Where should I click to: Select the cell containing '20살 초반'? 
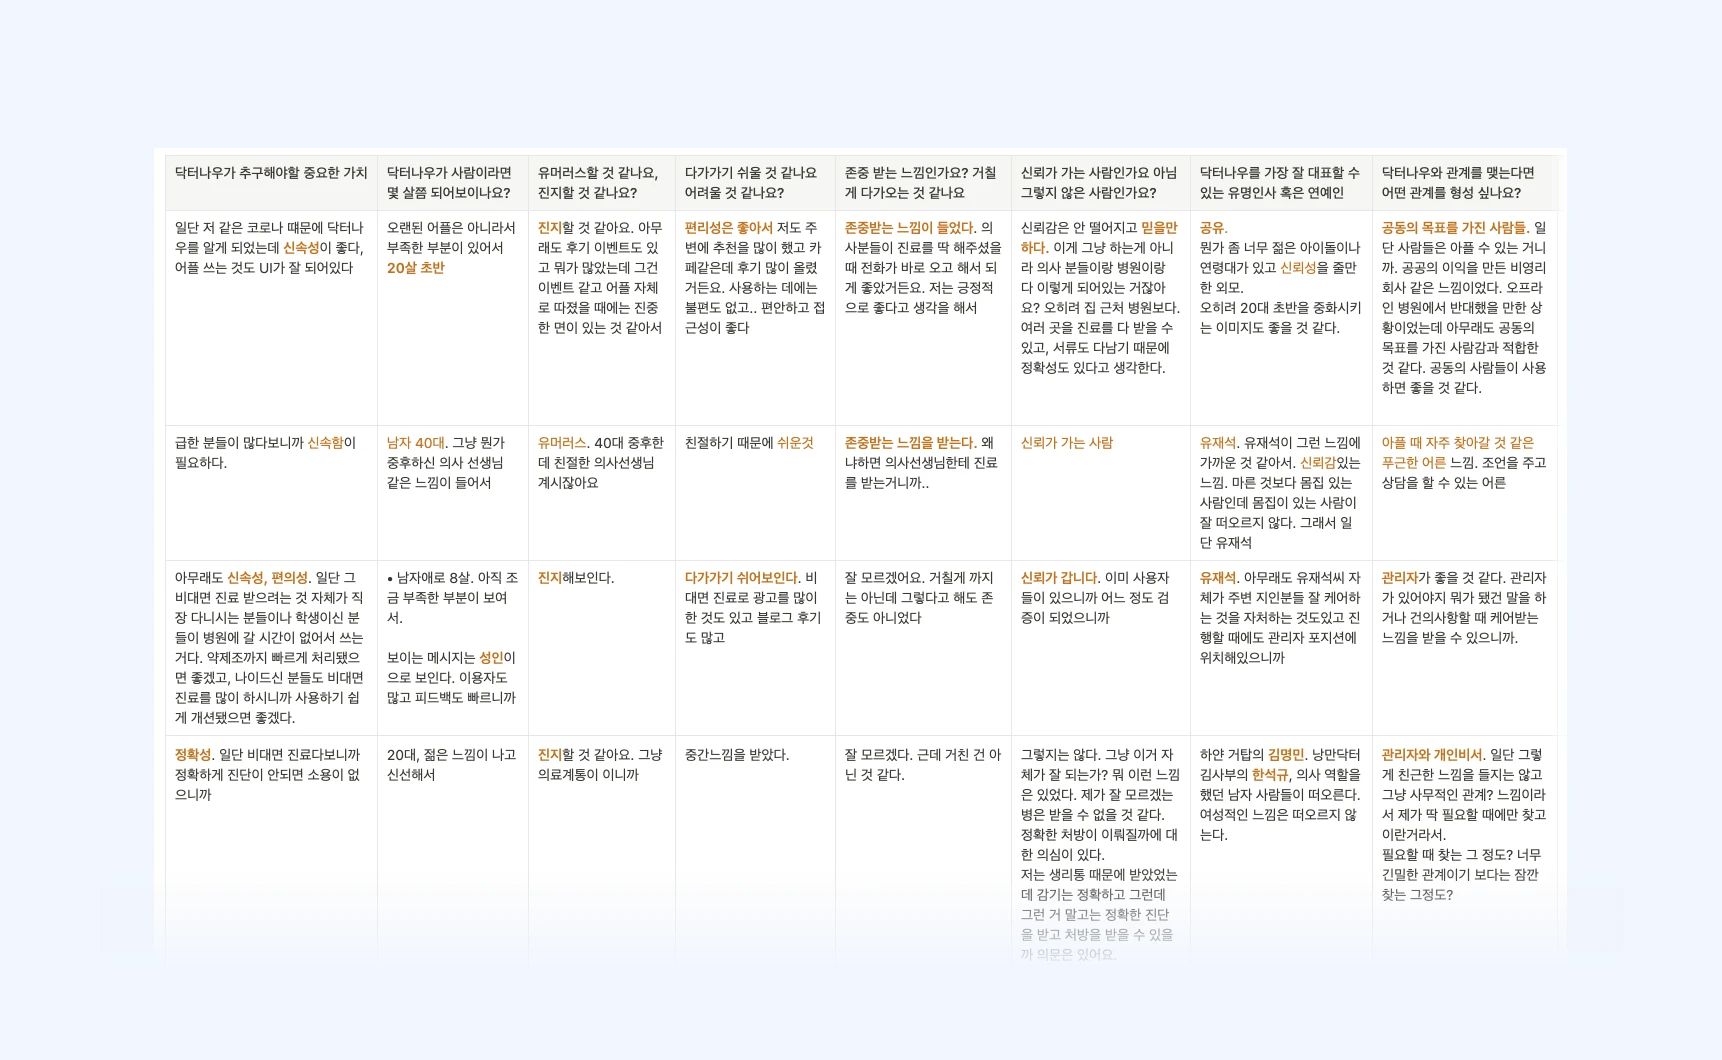[452, 318]
